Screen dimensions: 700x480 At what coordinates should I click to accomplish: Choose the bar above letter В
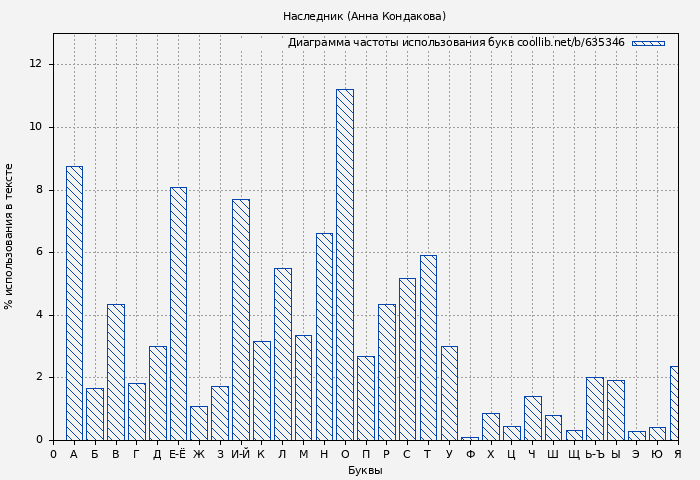tap(116, 372)
